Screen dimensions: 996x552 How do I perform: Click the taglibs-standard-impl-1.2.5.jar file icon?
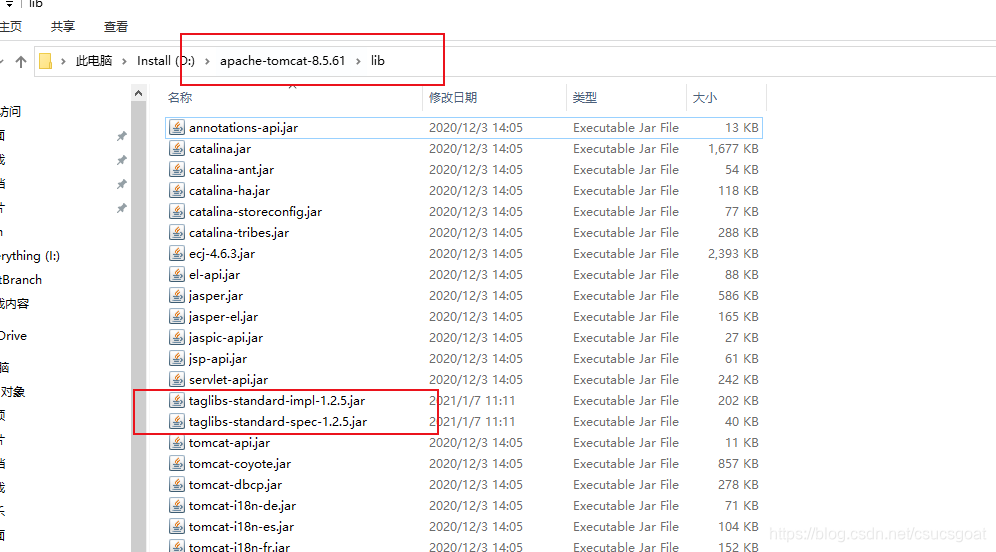pyautogui.click(x=177, y=400)
